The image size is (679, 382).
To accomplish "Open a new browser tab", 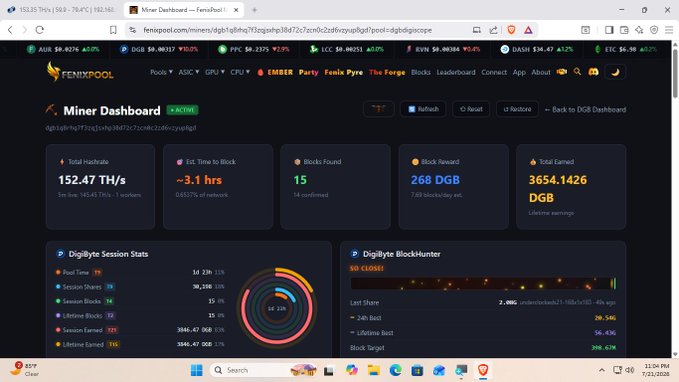I will [x=255, y=10].
